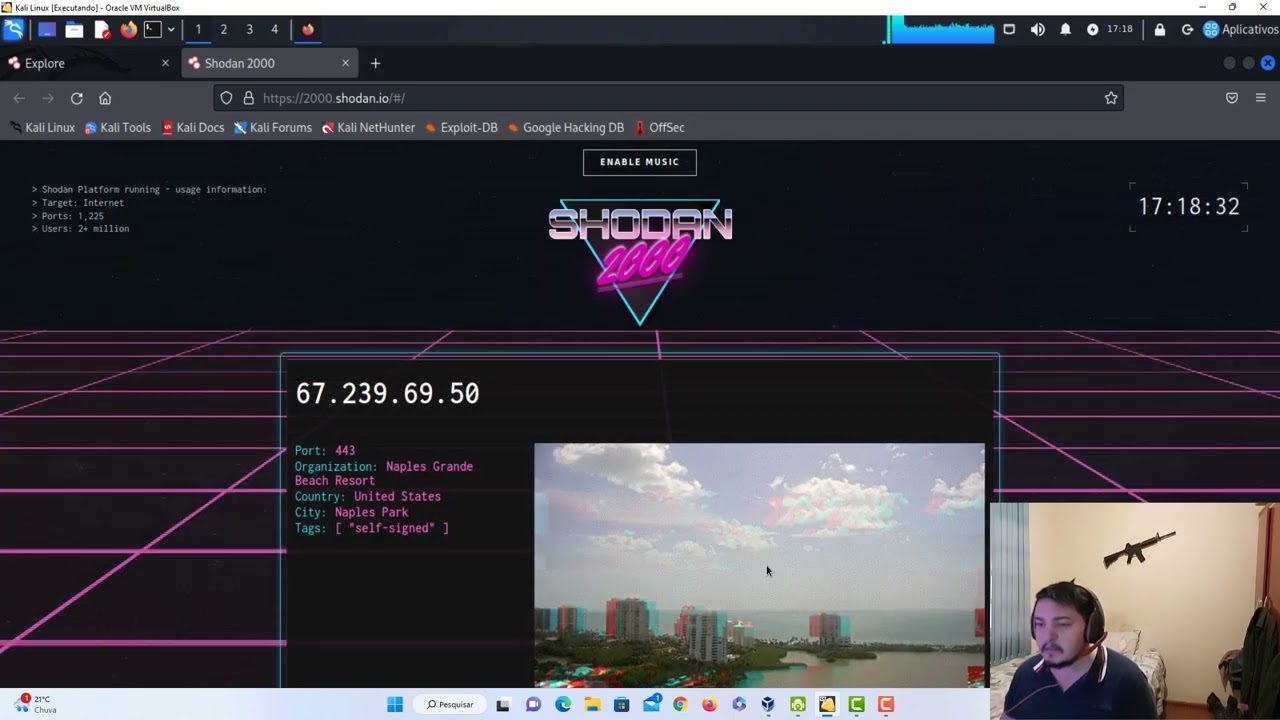Open terminal emulator from Kali panel
This screenshot has width=1280, height=720.
152,30
